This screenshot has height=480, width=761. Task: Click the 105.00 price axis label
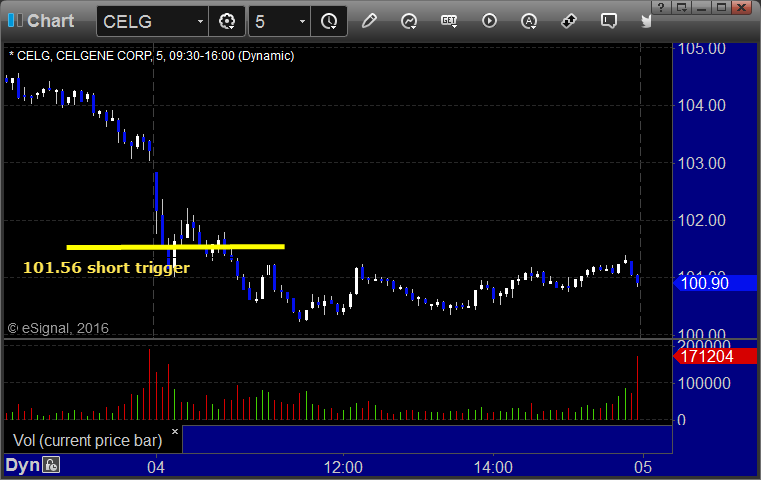(701, 49)
